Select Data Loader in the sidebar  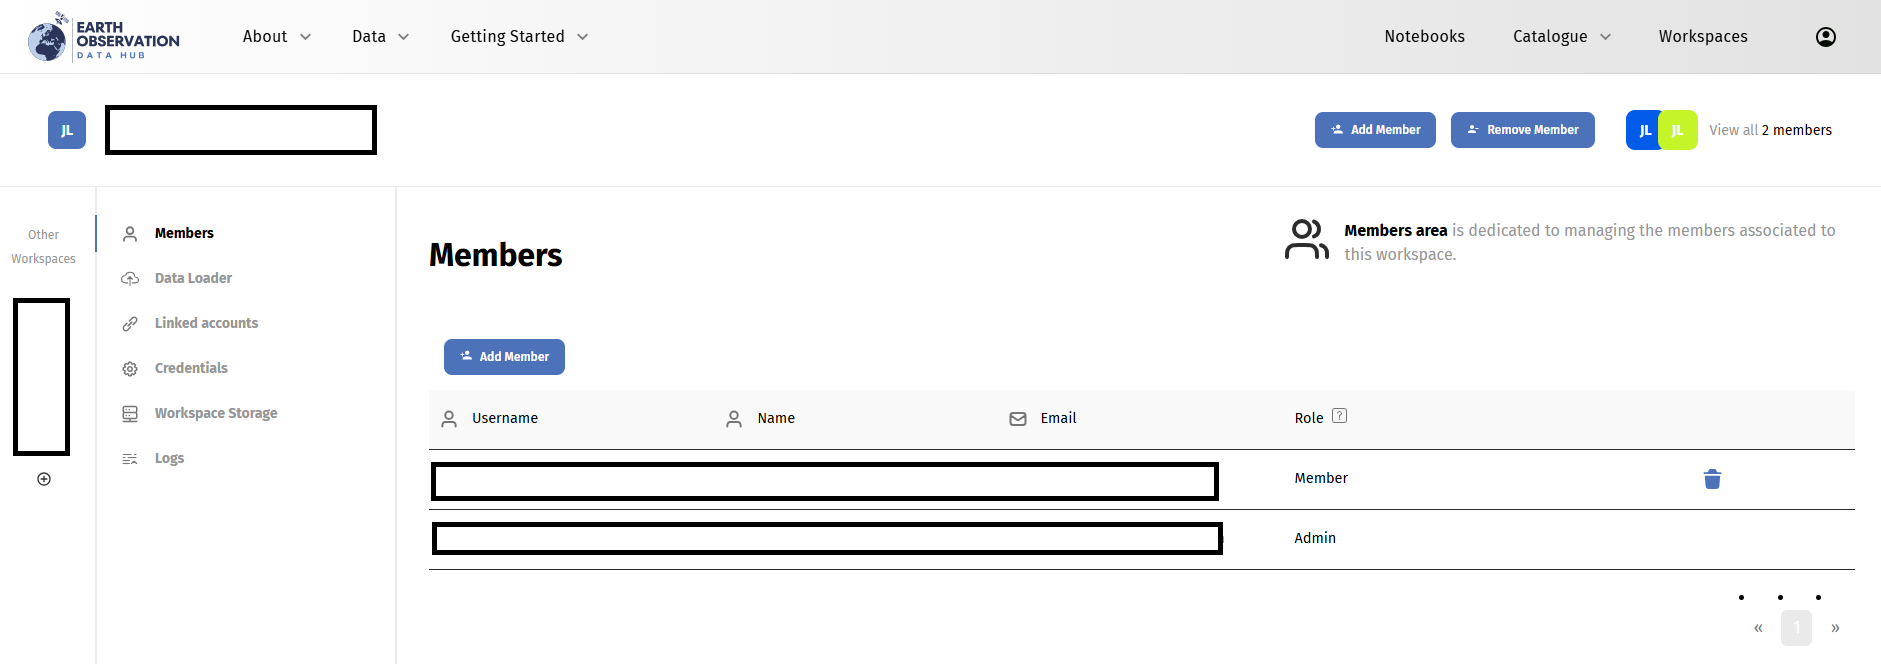tap(193, 278)
